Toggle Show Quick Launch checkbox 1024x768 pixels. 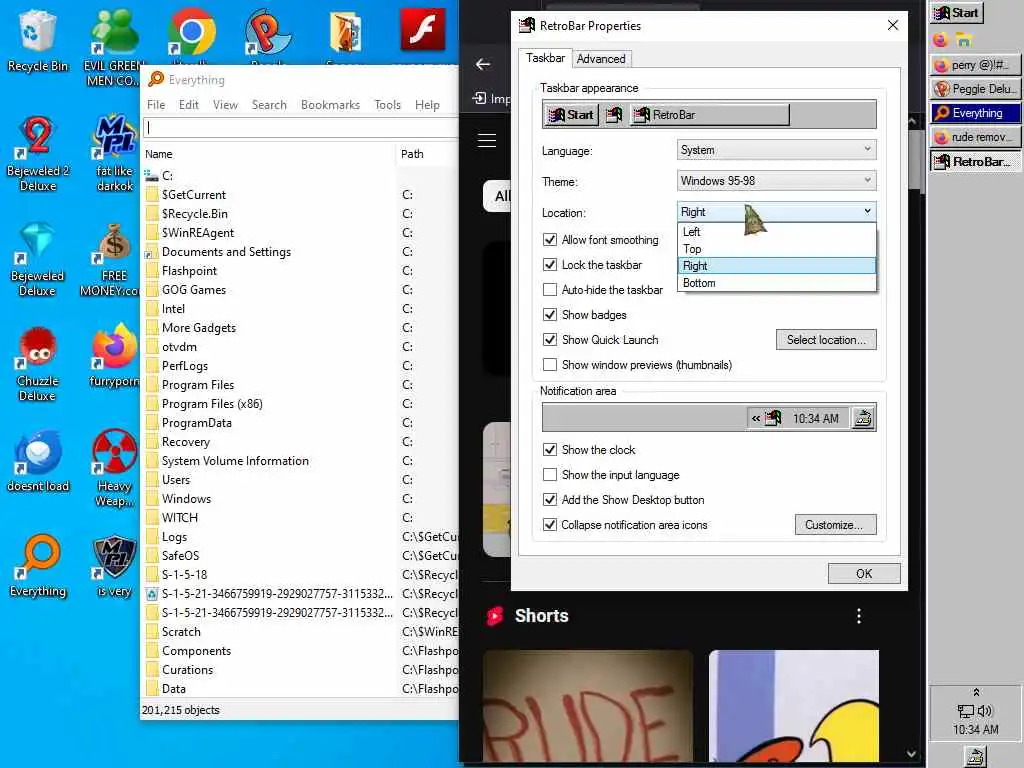(550, 340)
